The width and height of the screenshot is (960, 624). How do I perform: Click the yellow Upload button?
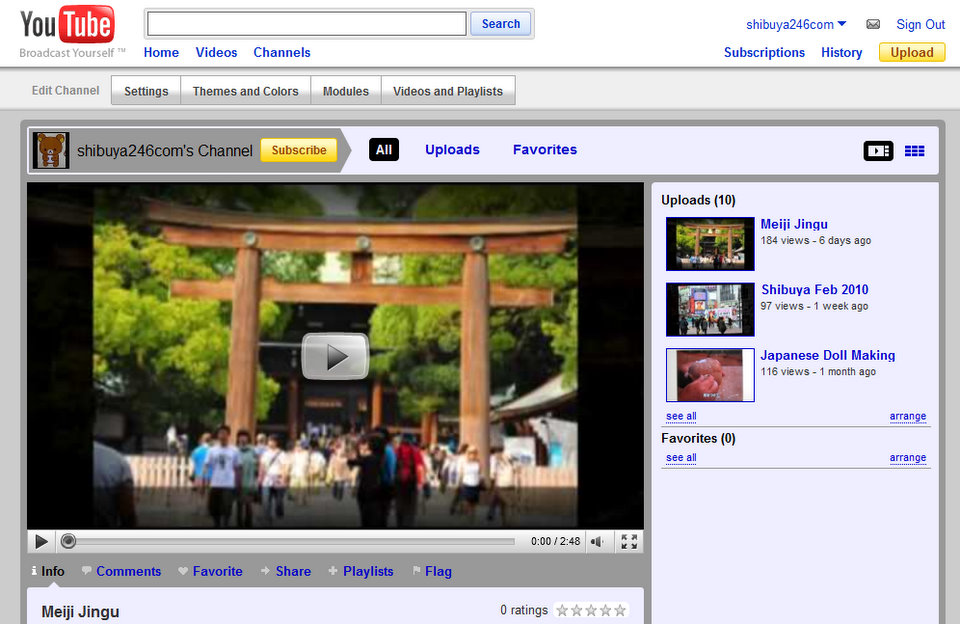[x=912, y=53]
